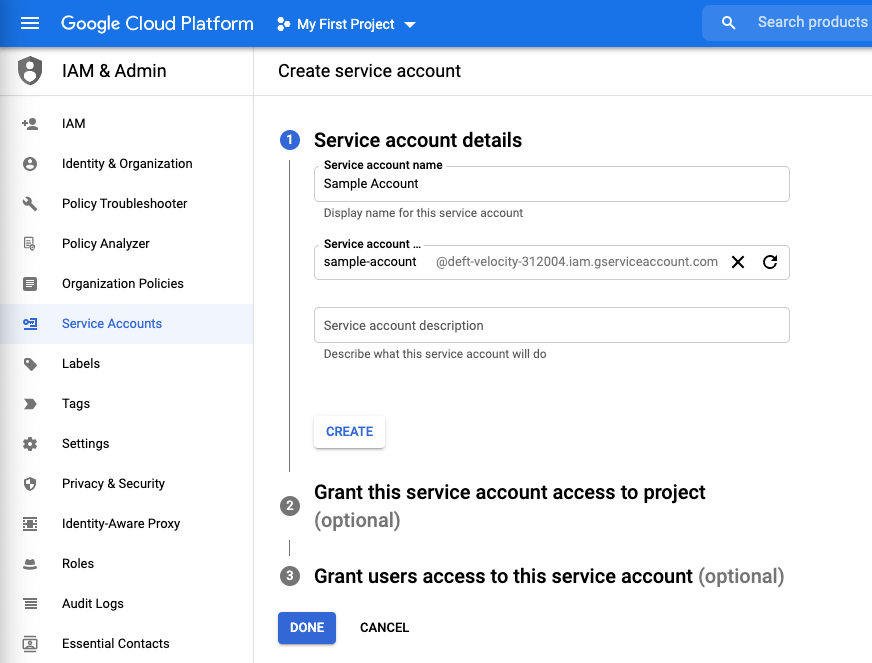Open the hamburger navigation menu

30,23
